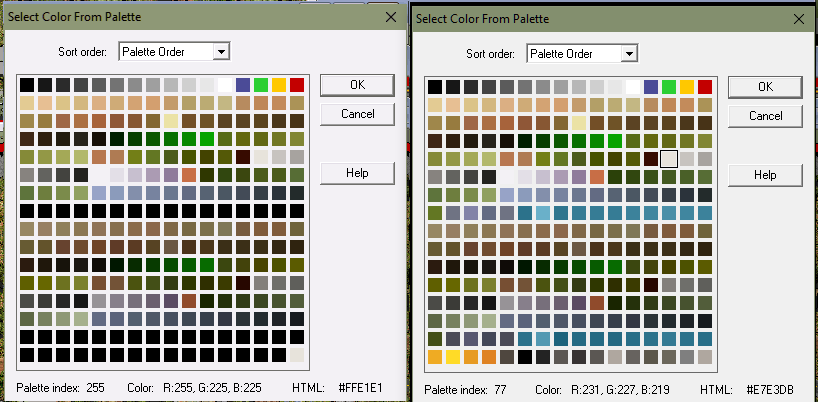Pick the red top-row swatch in right palette
This screenshot has height=402, width=818.
coord(705,87)
